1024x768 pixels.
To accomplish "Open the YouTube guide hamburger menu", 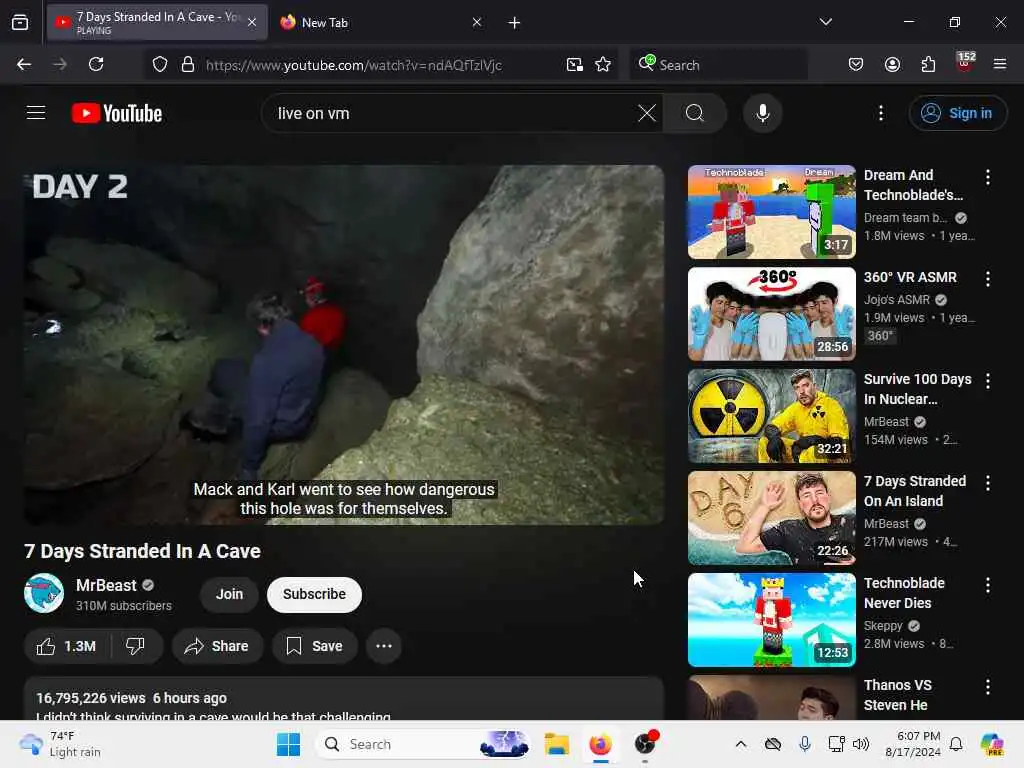I will coord(36,113).
